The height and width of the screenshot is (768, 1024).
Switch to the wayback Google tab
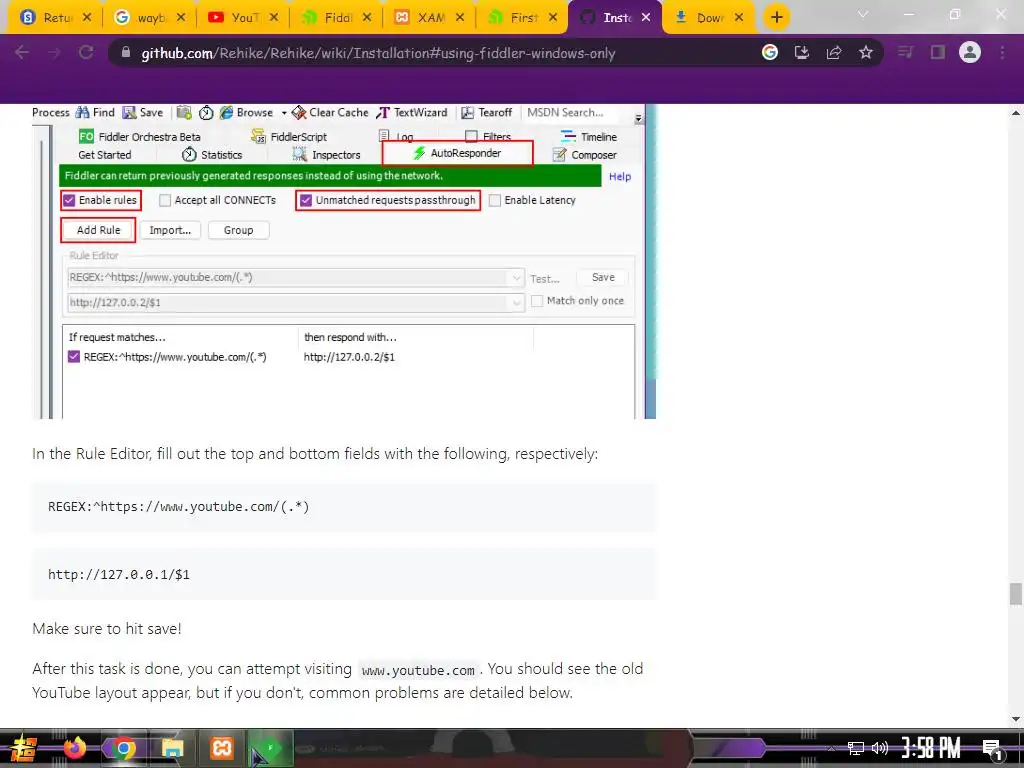[x=151, y=18]
